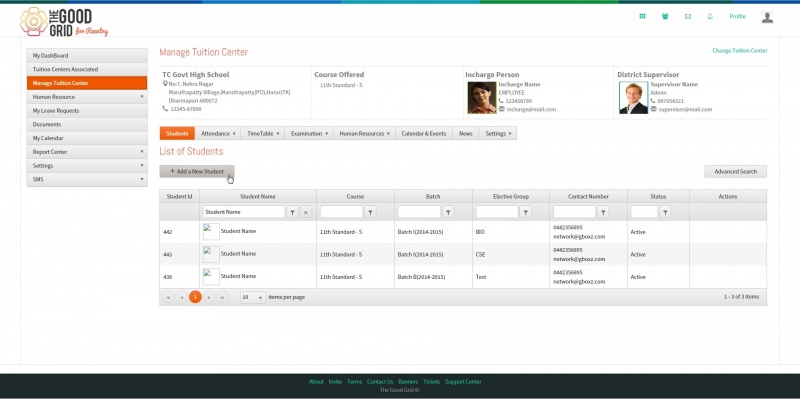
Task: Click filter icon for Batch column
Action: [448, 212]
